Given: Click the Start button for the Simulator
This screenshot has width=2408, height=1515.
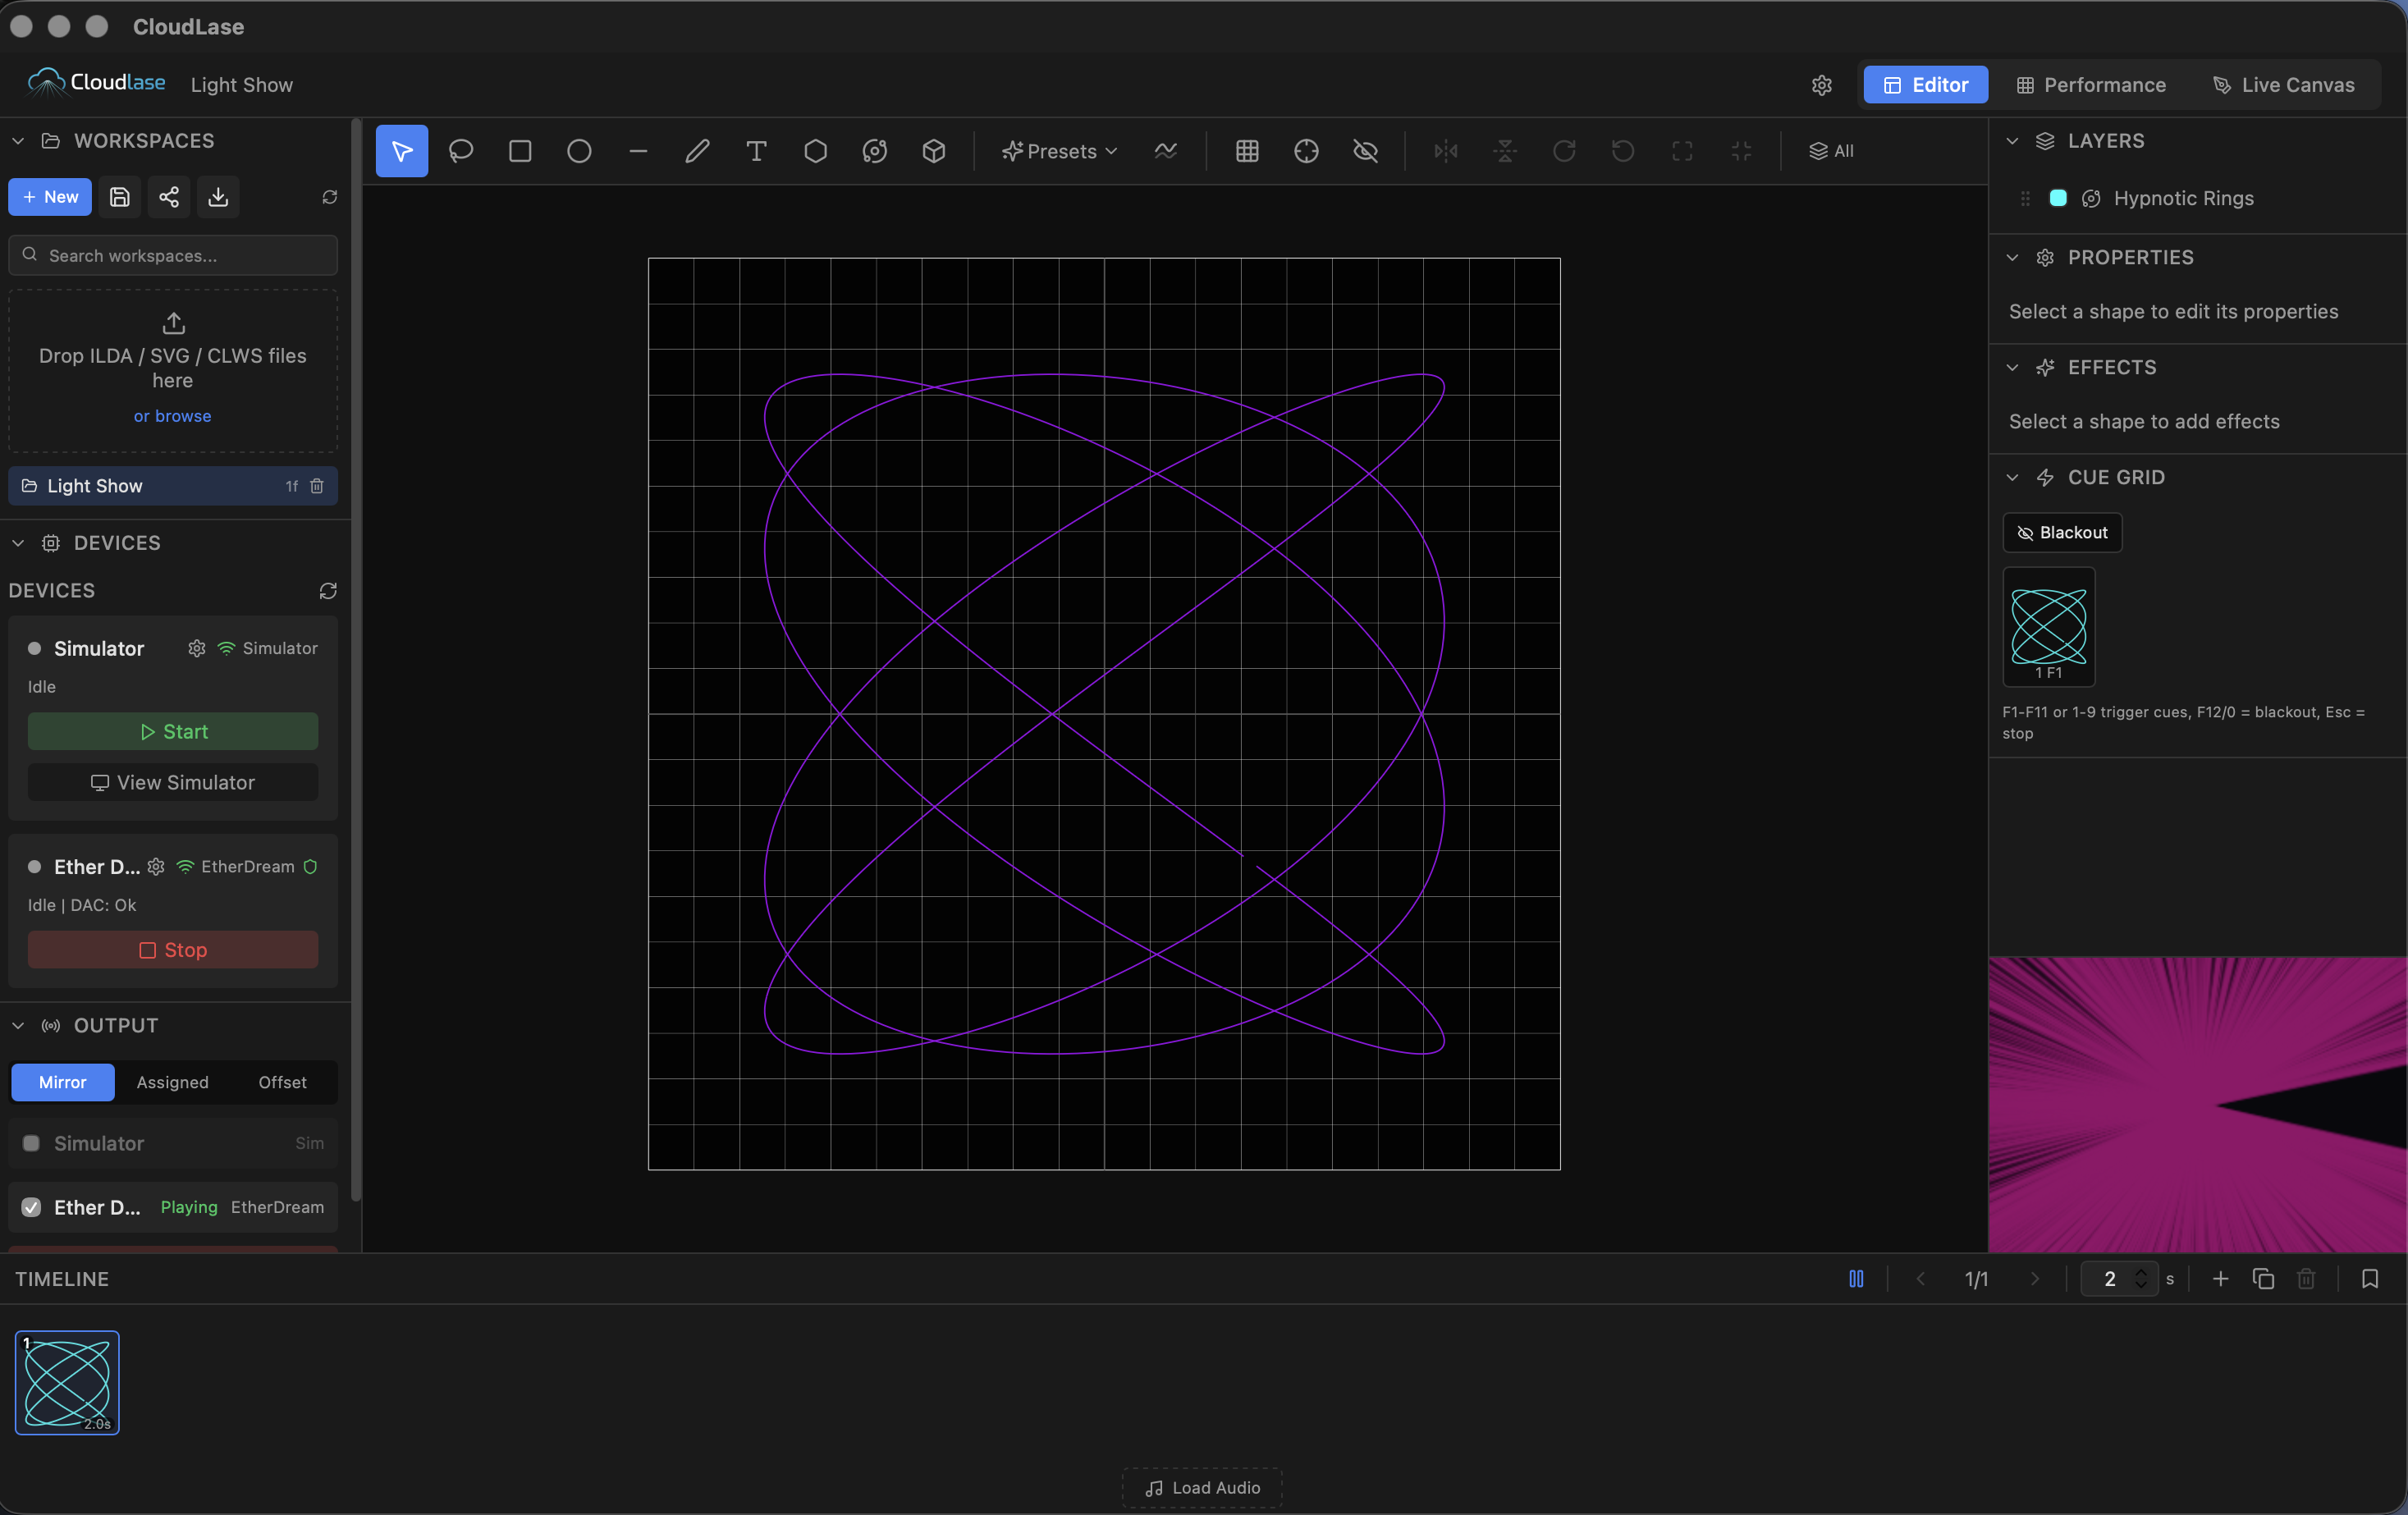Looking at the screenshot, I should click(172, 731).
